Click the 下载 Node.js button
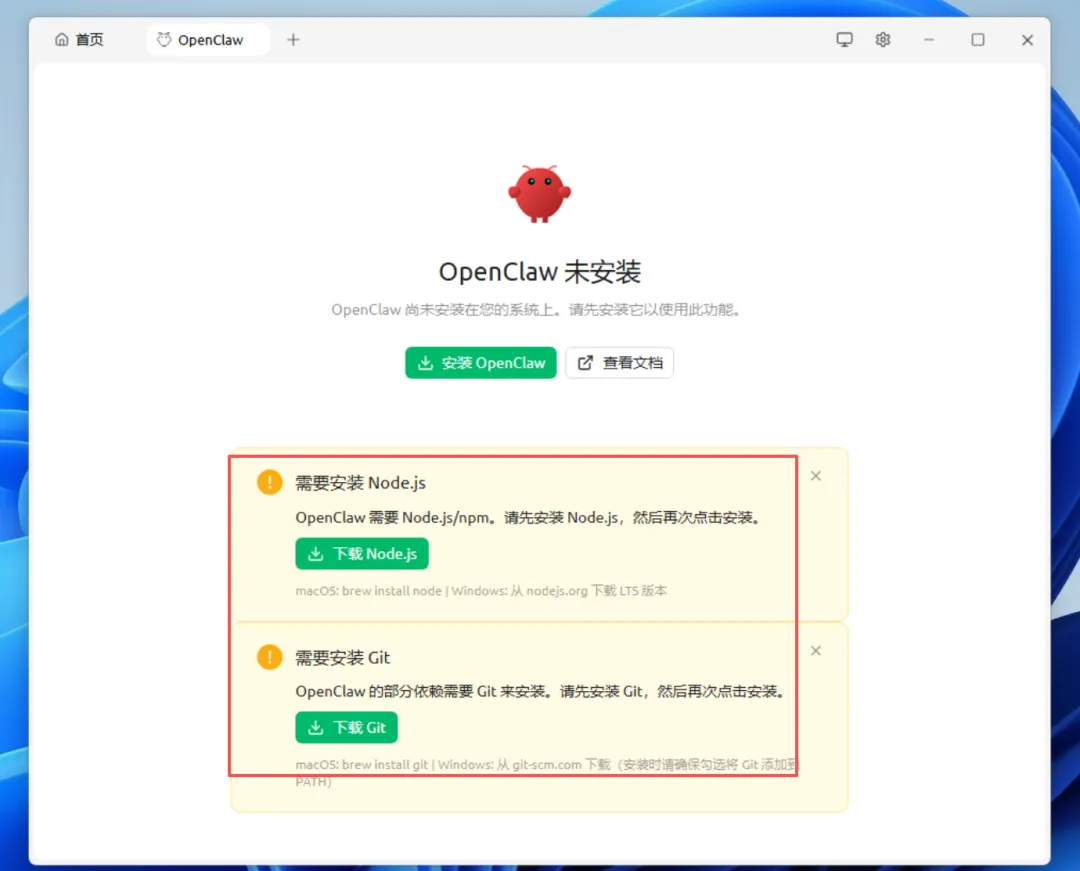The image size is (1080, 871). point(362,554)
